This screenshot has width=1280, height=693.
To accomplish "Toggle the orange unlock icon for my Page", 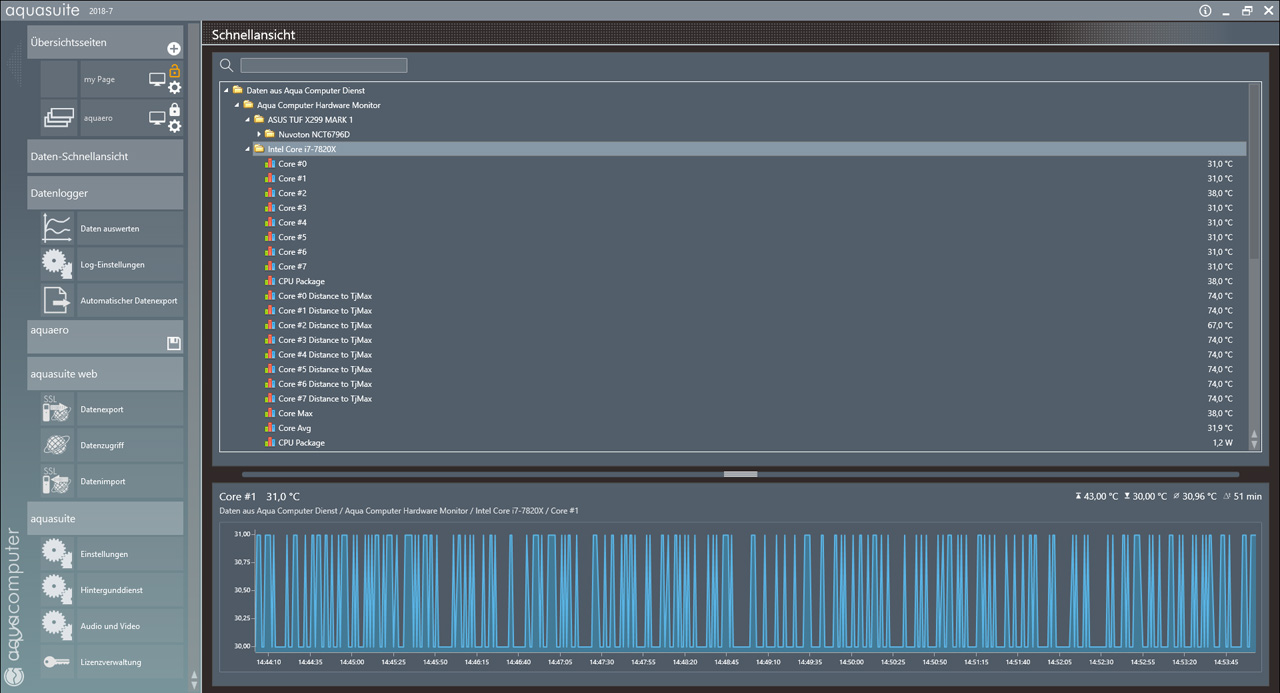I will (174, 70).
